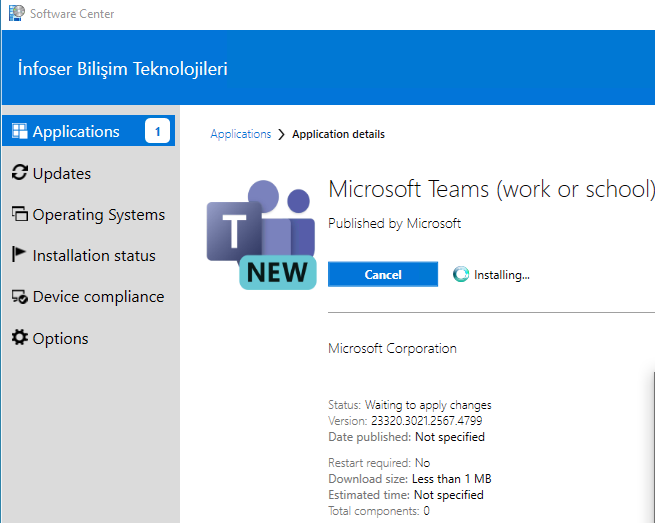Screen dimensions: 655x523
Task: Click the Application details breadcrumb text
Action: coord(338,134)
